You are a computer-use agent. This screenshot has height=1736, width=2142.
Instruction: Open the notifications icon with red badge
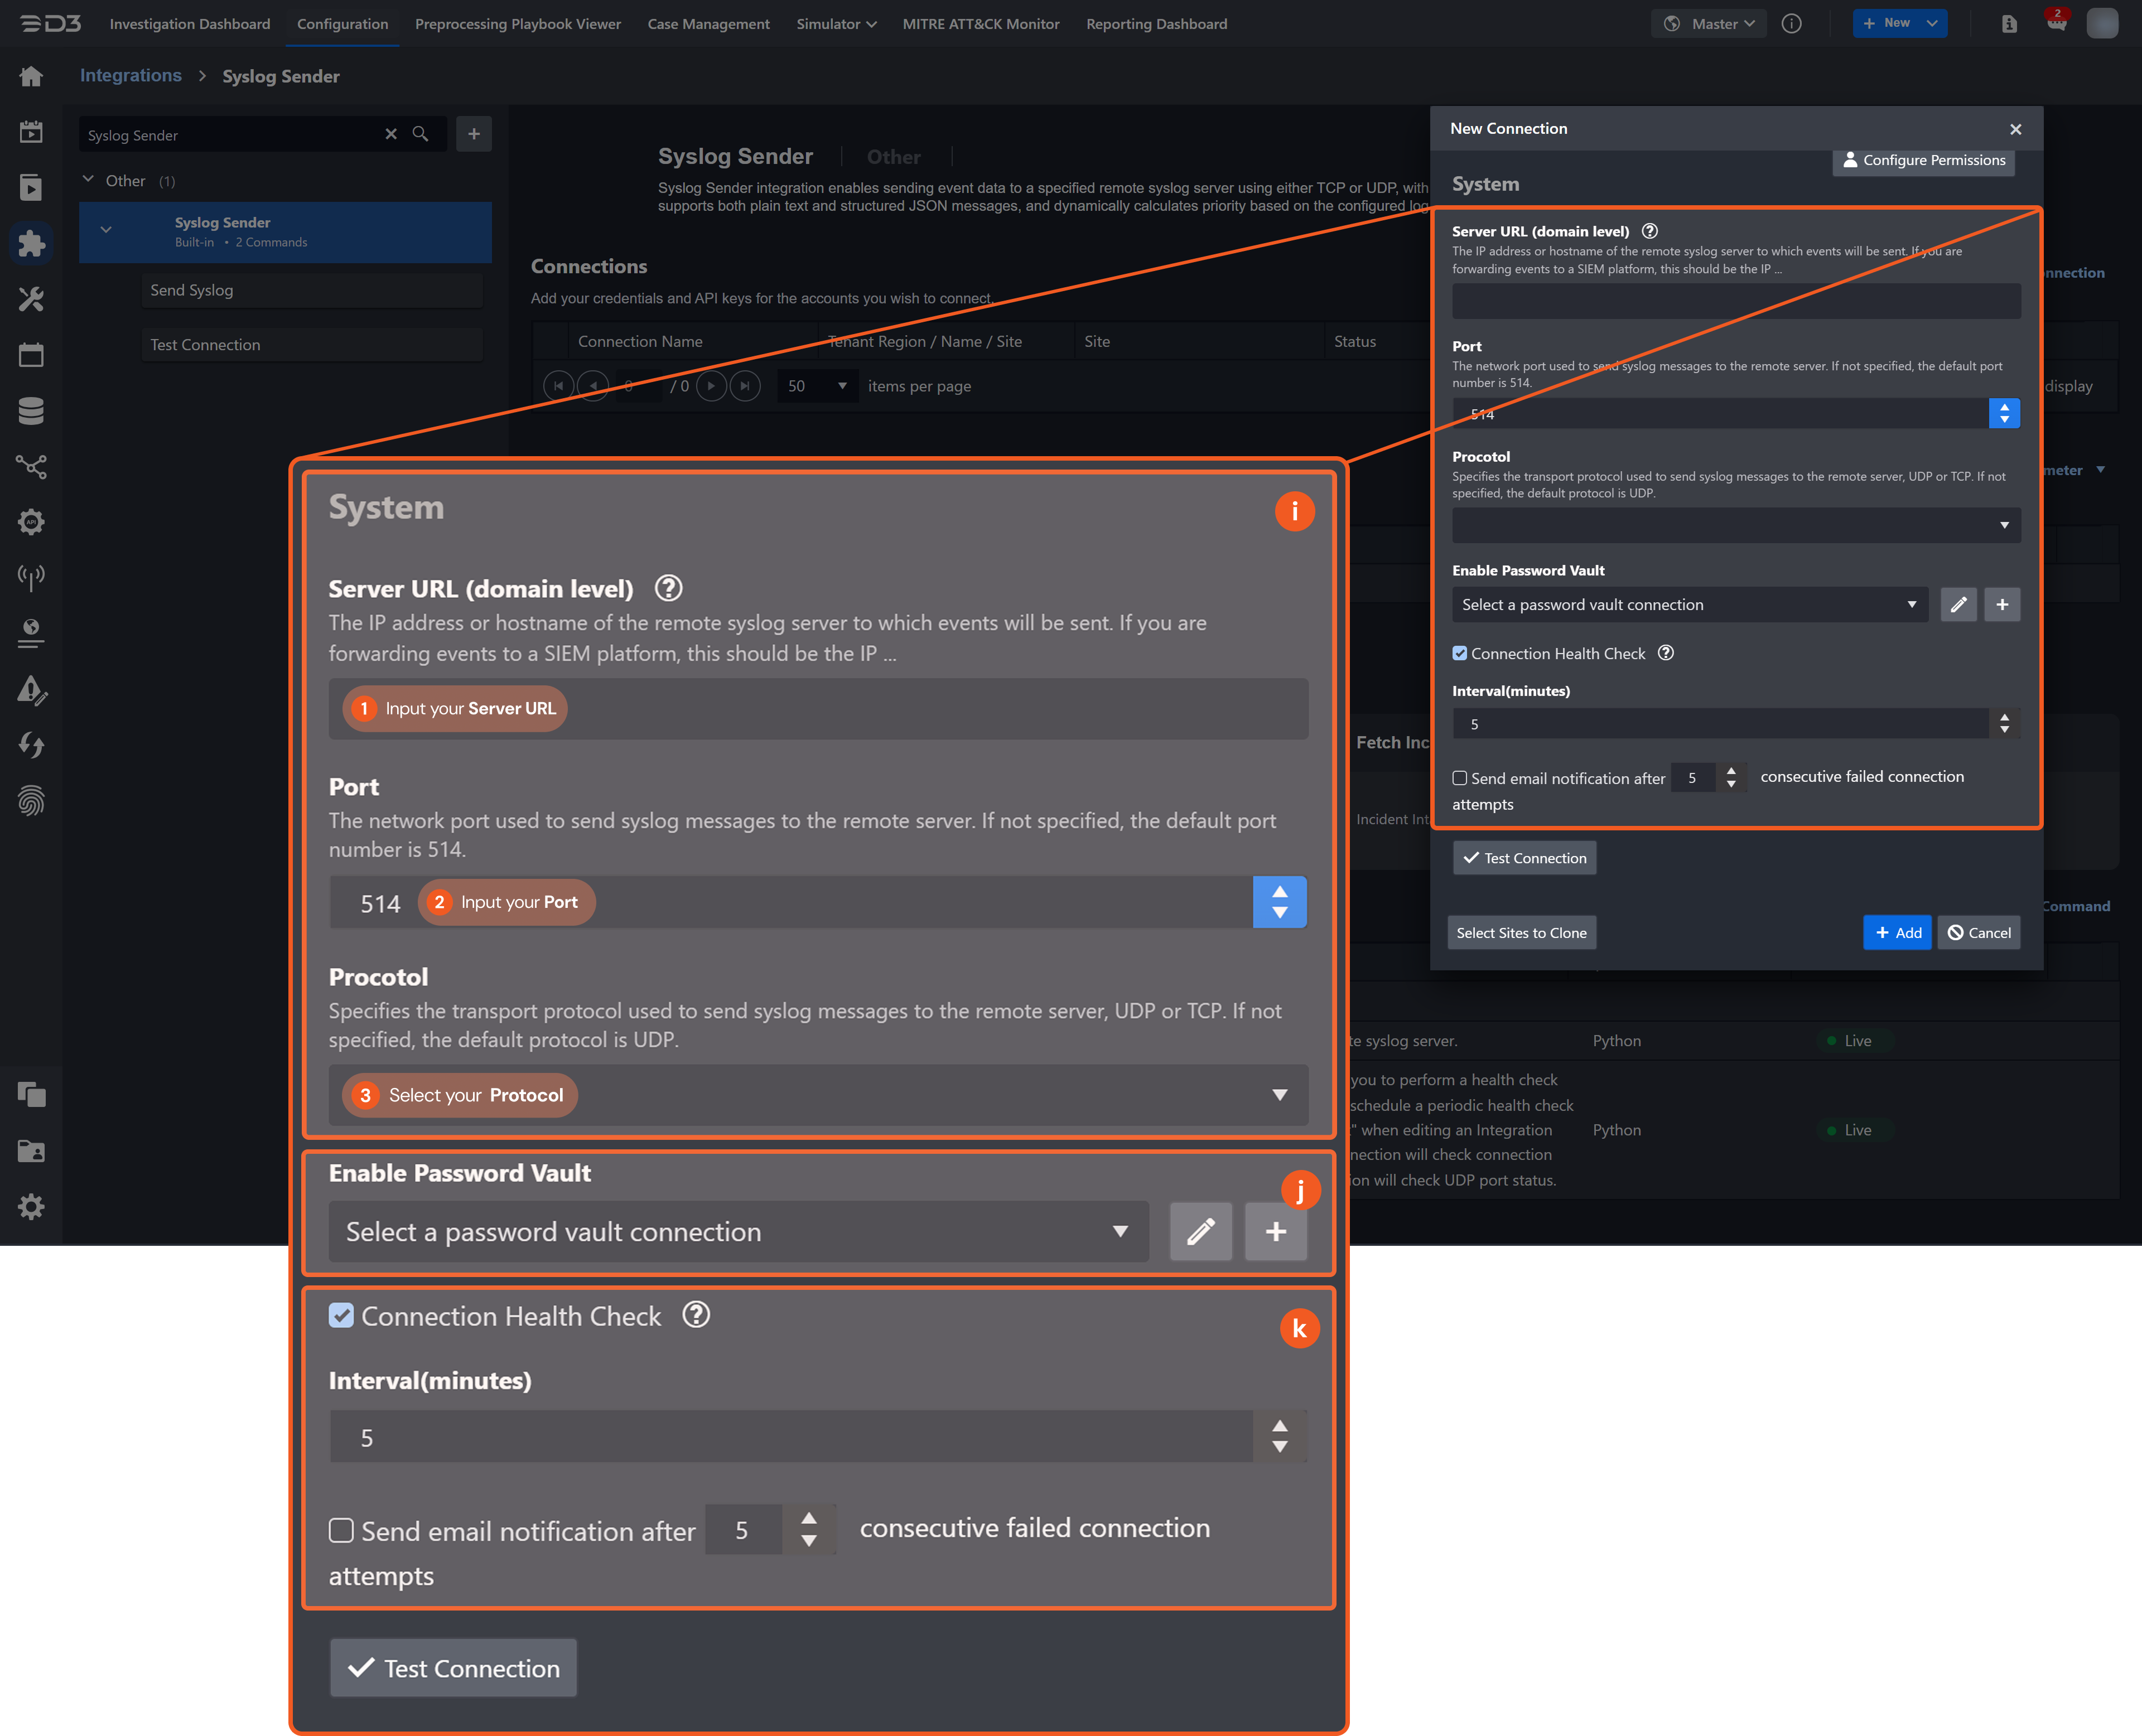pos(2056,22)
